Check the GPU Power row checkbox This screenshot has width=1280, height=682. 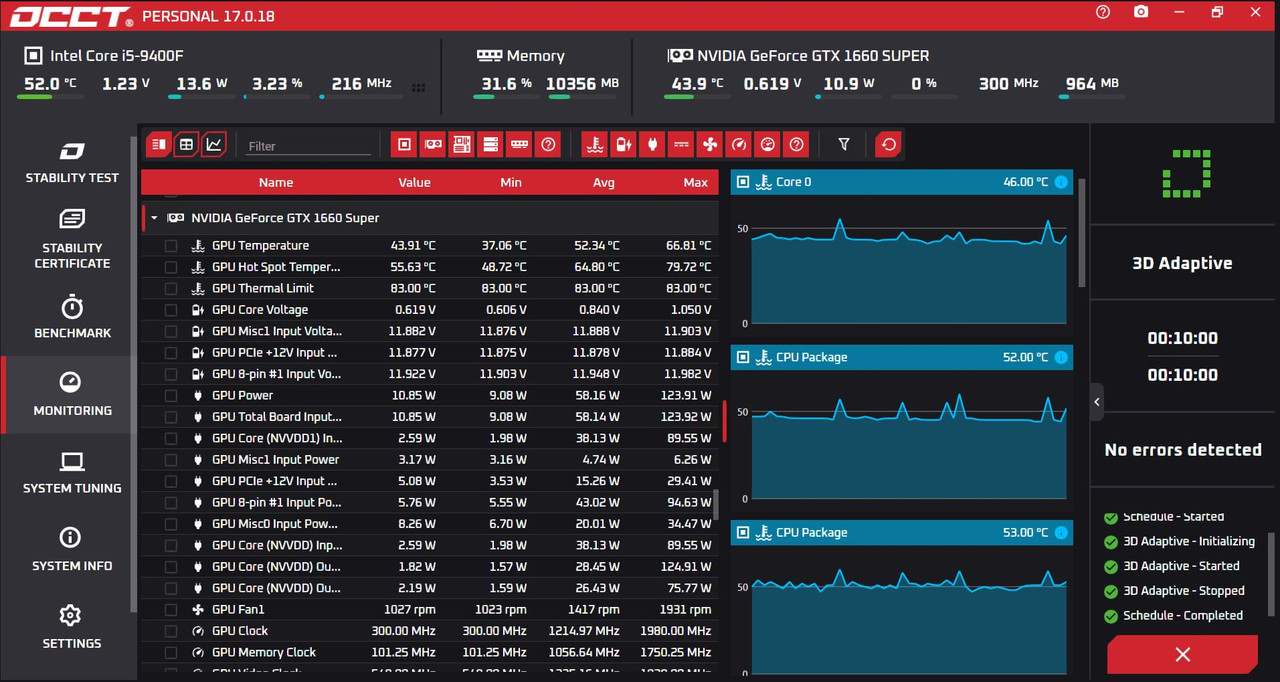pos(171,395)
